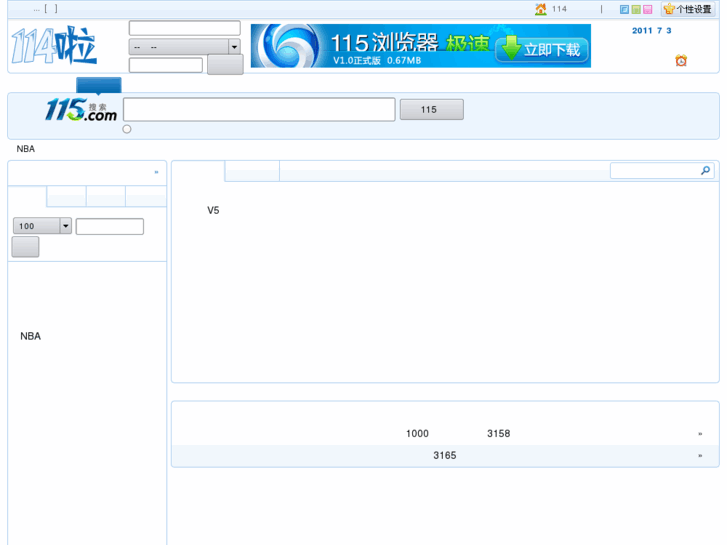The height and width of the screenshot is (545, 727).
Task: Open the » arrow on the 3165 row
Action: (700, 455)
